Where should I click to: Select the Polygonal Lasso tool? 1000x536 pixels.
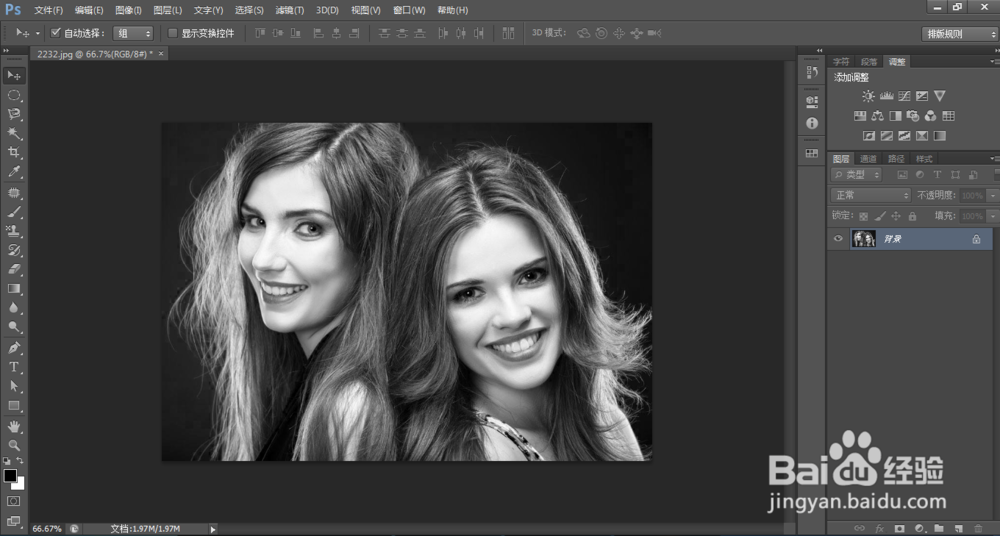pyautogui.click(x=13, y=114)
